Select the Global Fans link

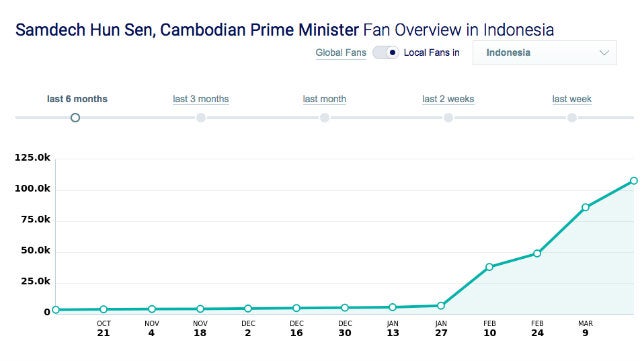[341, 53]
